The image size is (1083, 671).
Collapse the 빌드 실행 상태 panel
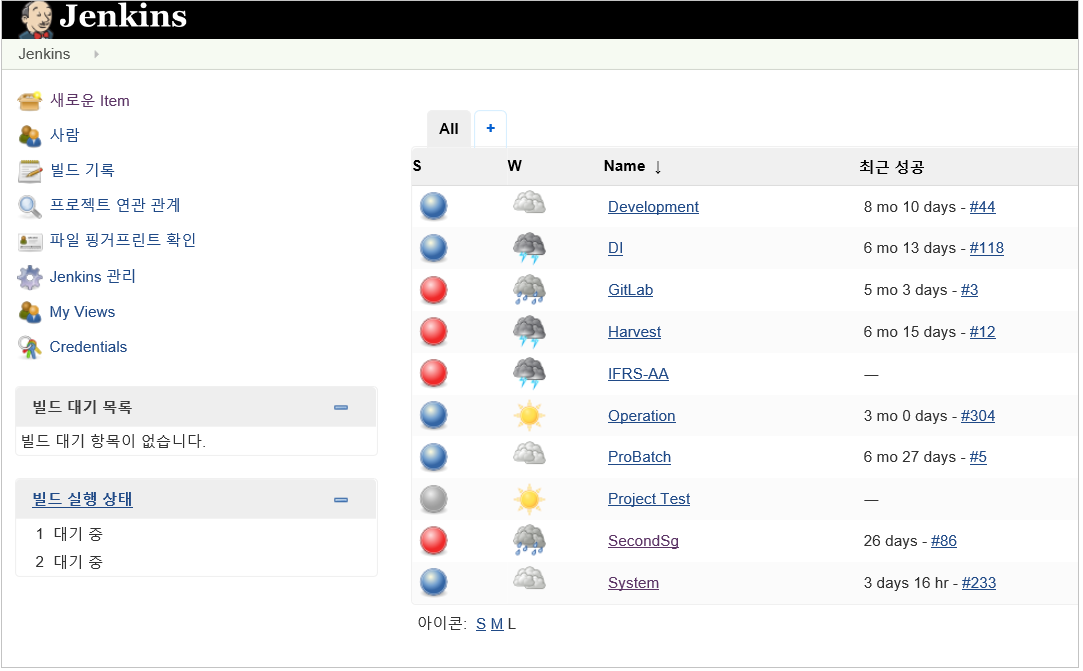pyautogui.click(x=341, y=501)
